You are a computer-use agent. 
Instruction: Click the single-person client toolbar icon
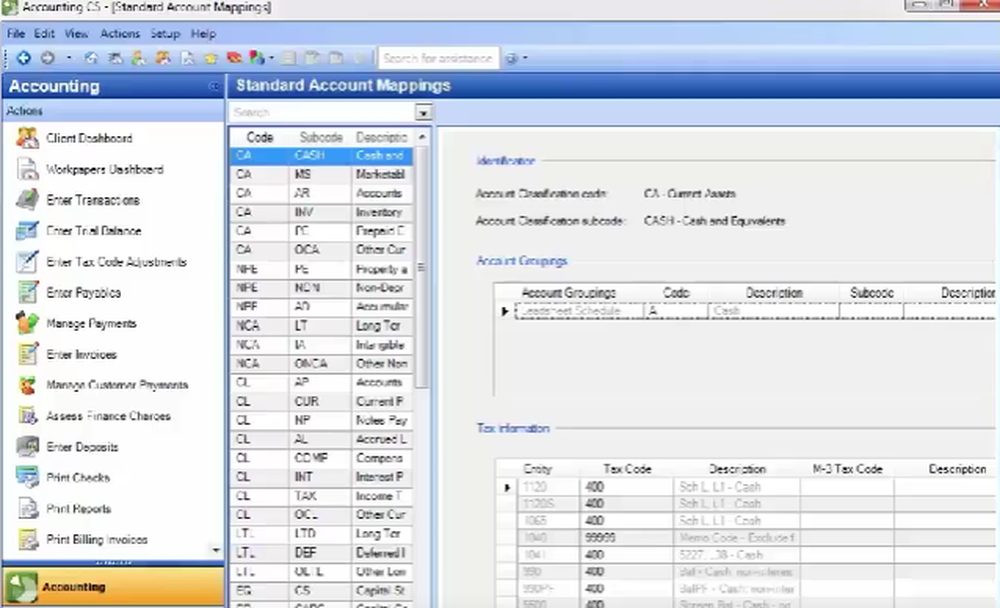138,58
